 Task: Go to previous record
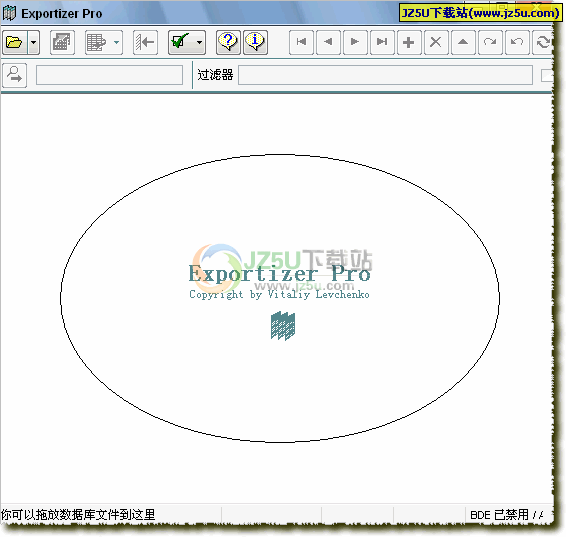tap(328, 43)
